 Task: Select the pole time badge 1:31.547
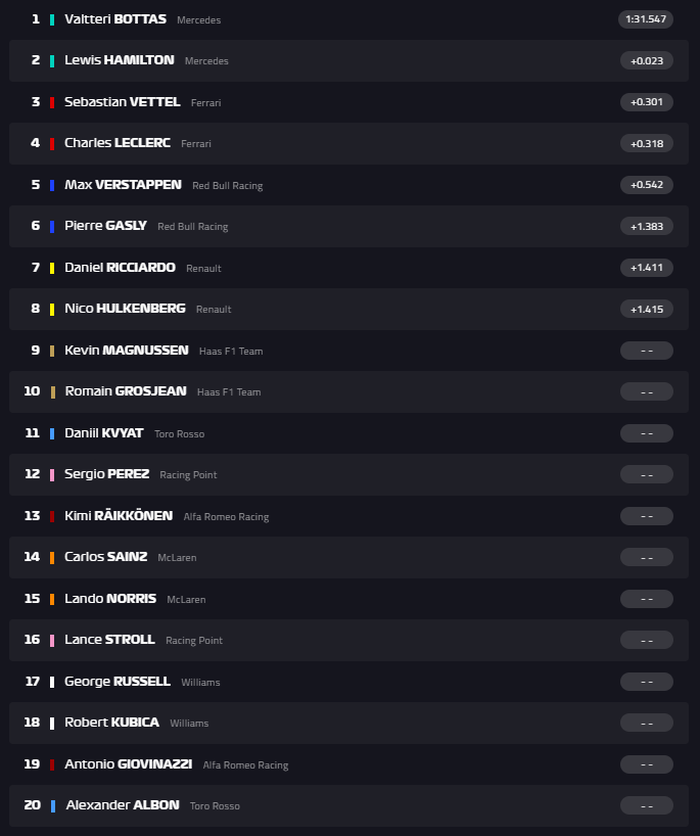pos(648,19)
